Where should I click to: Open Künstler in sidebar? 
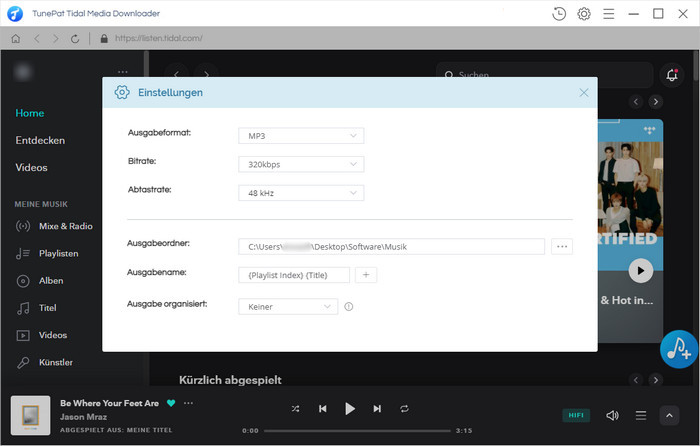[44, 362]
